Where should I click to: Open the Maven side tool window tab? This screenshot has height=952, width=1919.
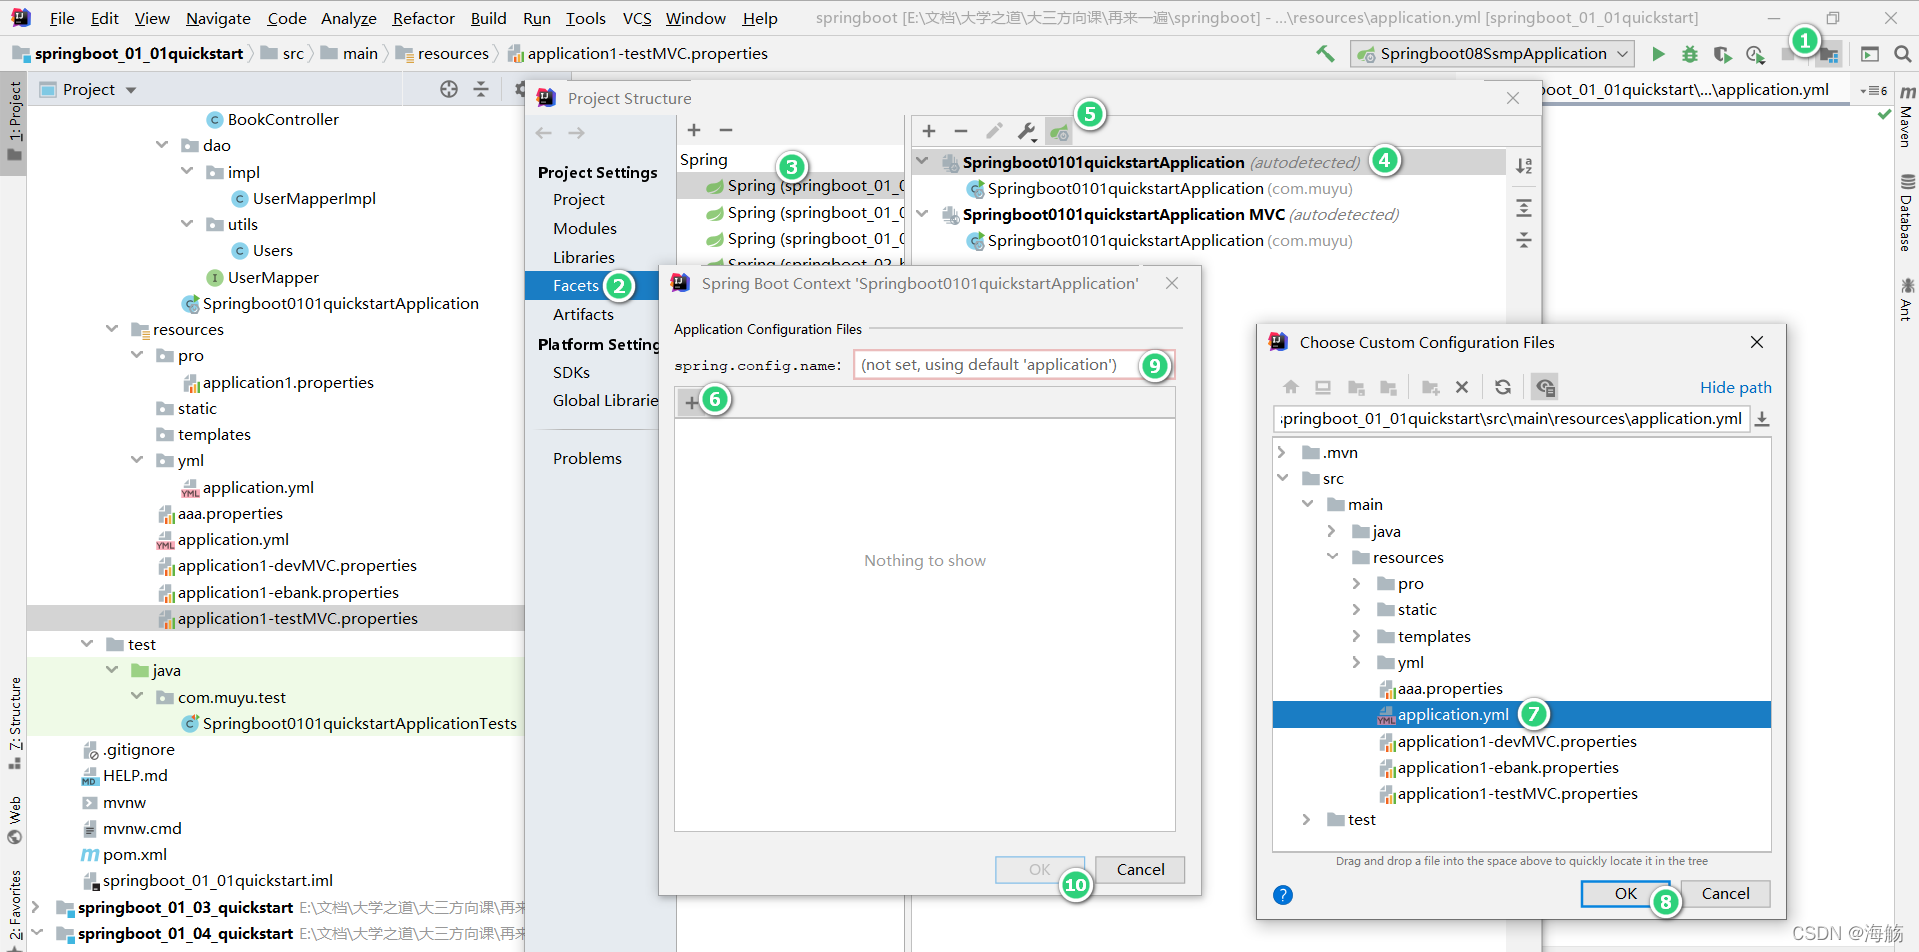[1906, 117]
